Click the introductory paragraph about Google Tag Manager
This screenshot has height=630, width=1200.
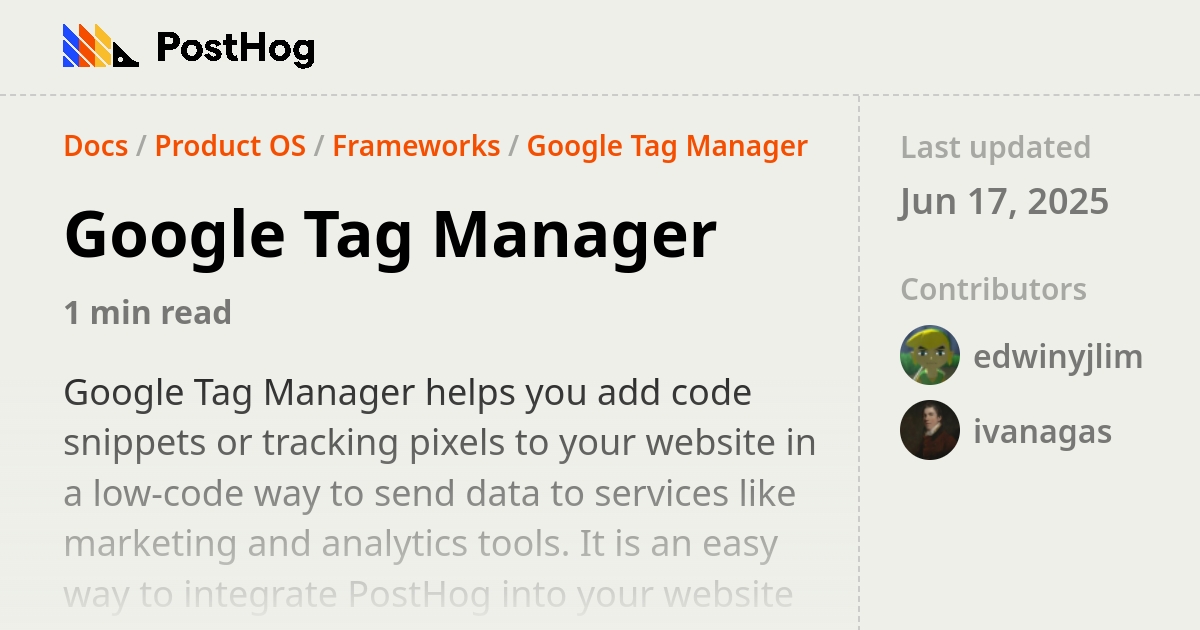(x=440, y=468)
